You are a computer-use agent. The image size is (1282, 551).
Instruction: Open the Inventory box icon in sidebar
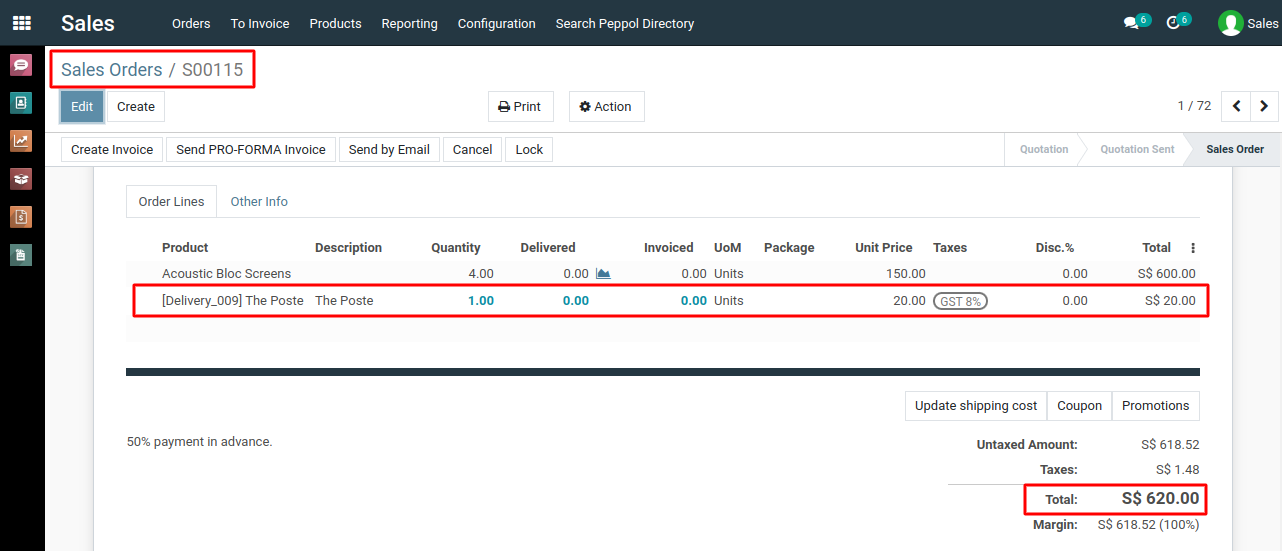click(x=21, y=179)
